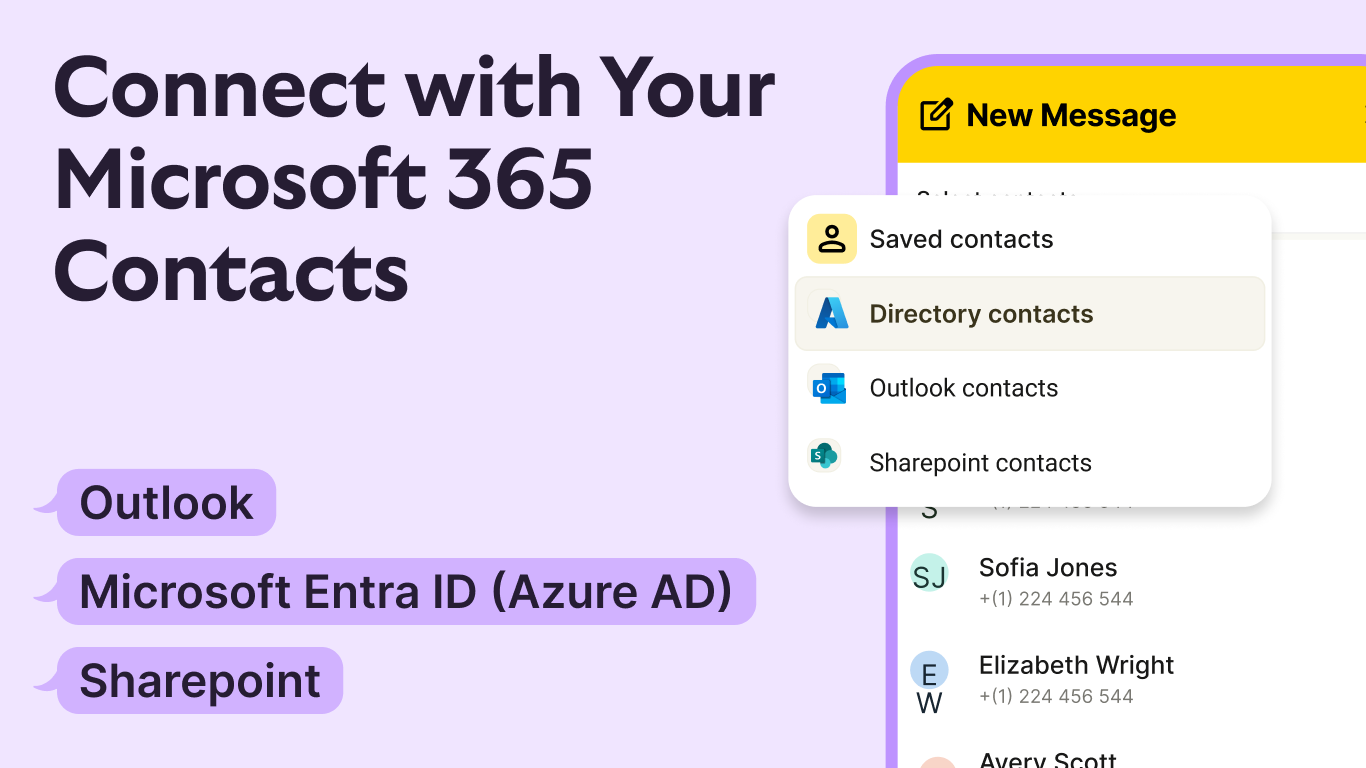Open Outlook contacts from the list
Screen dimensions: 1366x768
[963, 388]
